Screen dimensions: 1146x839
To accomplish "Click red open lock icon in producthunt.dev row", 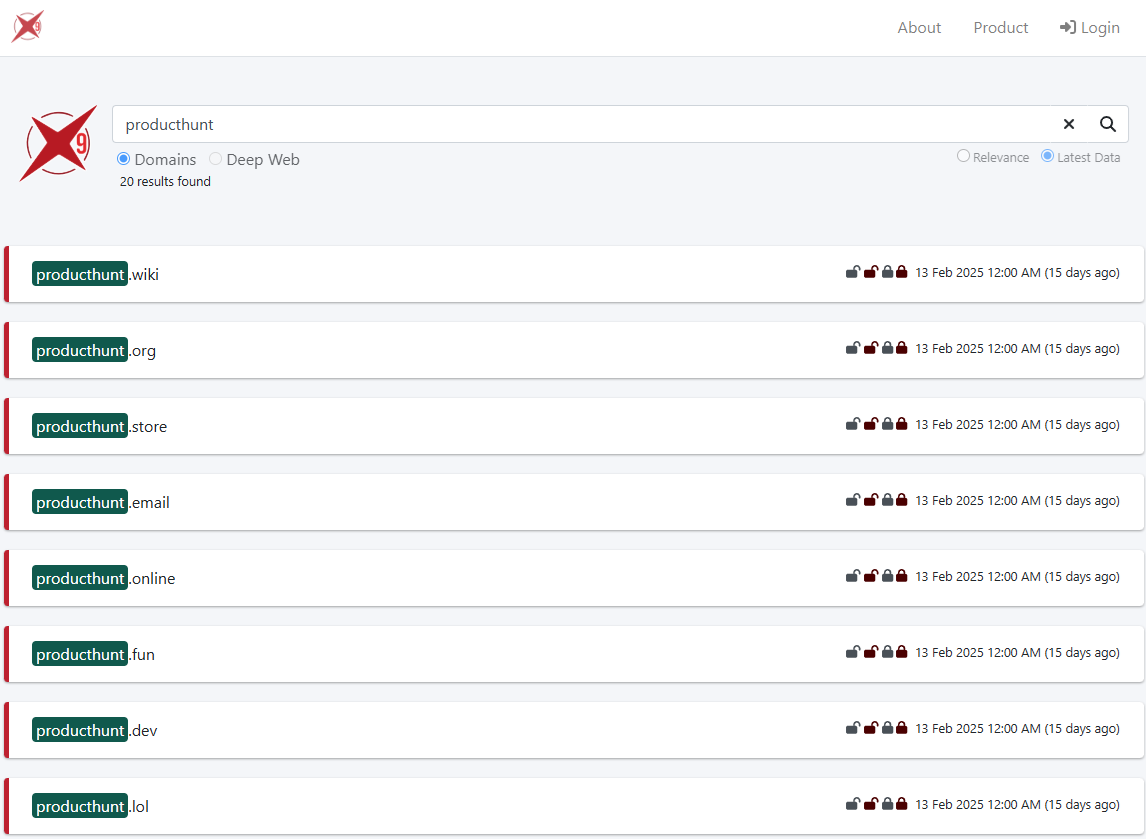I will point(870,728).
